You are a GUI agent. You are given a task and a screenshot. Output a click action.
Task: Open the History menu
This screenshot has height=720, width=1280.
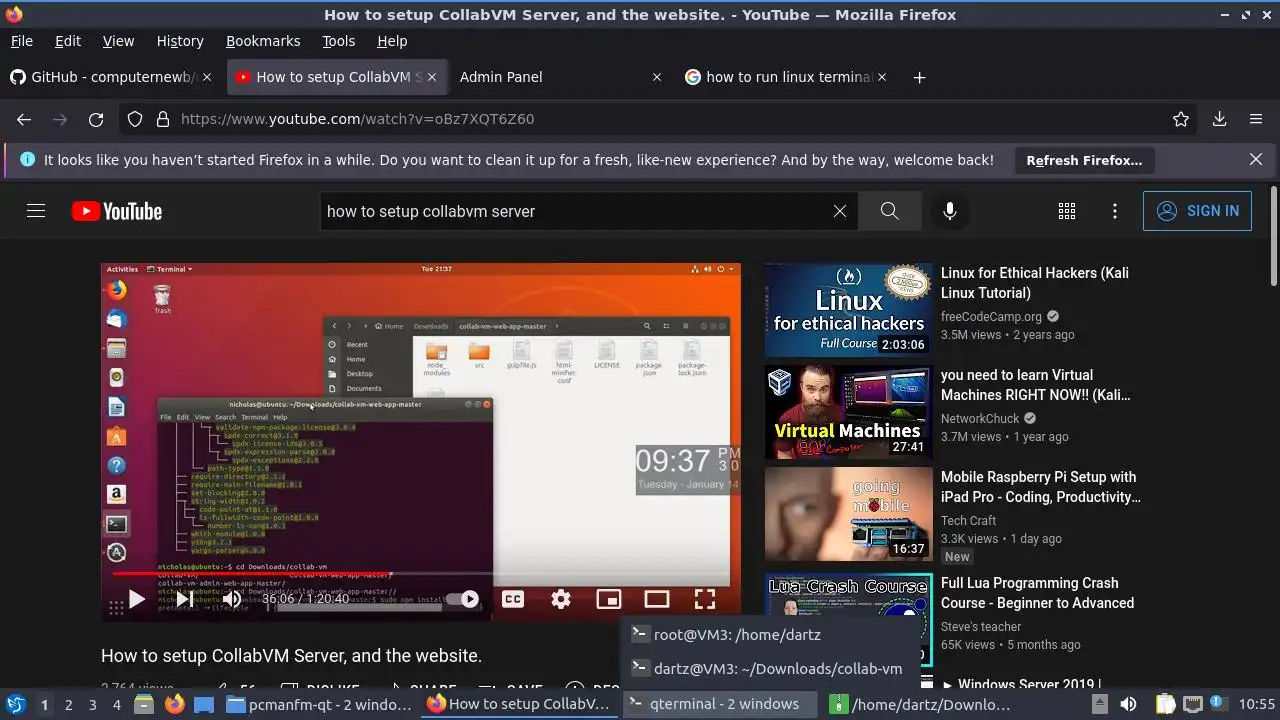[180, 41]
